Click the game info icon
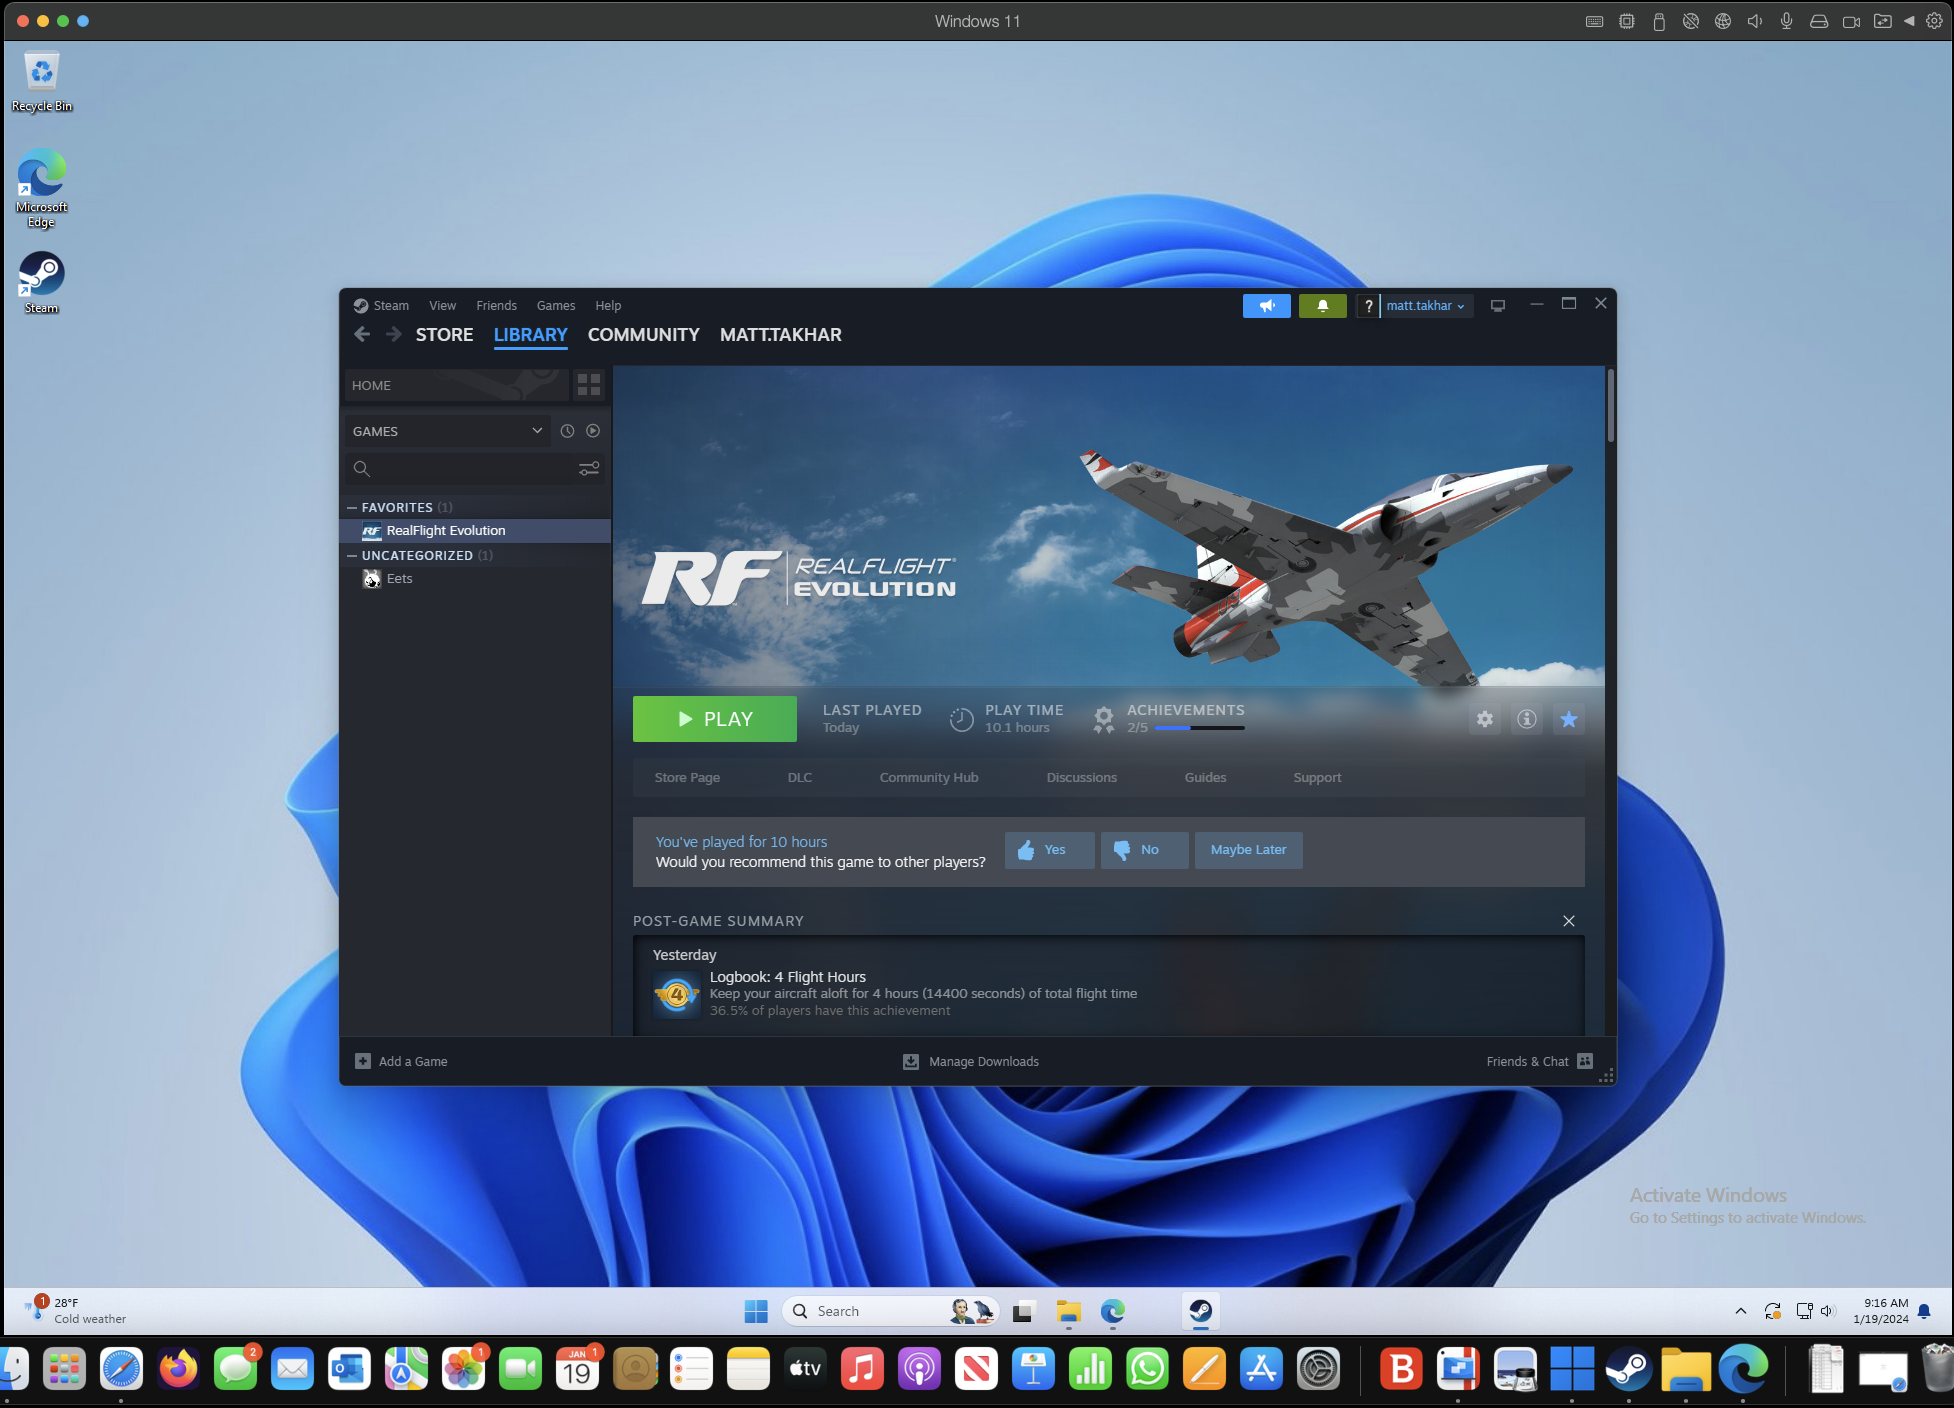Image resolution: width=1954 pixels, height=1408 pixels. pos(1526,719)
